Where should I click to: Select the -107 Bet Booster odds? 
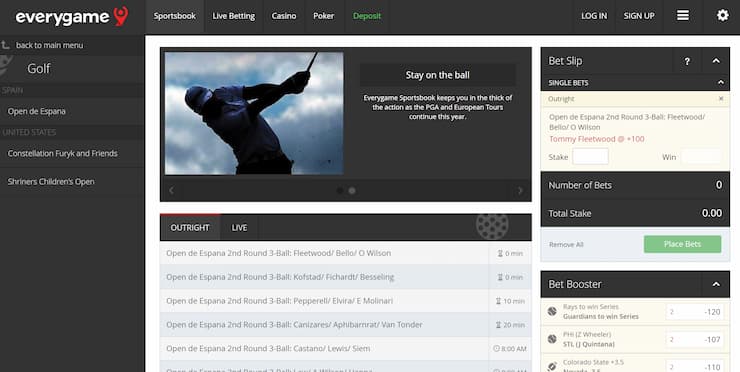695,339
